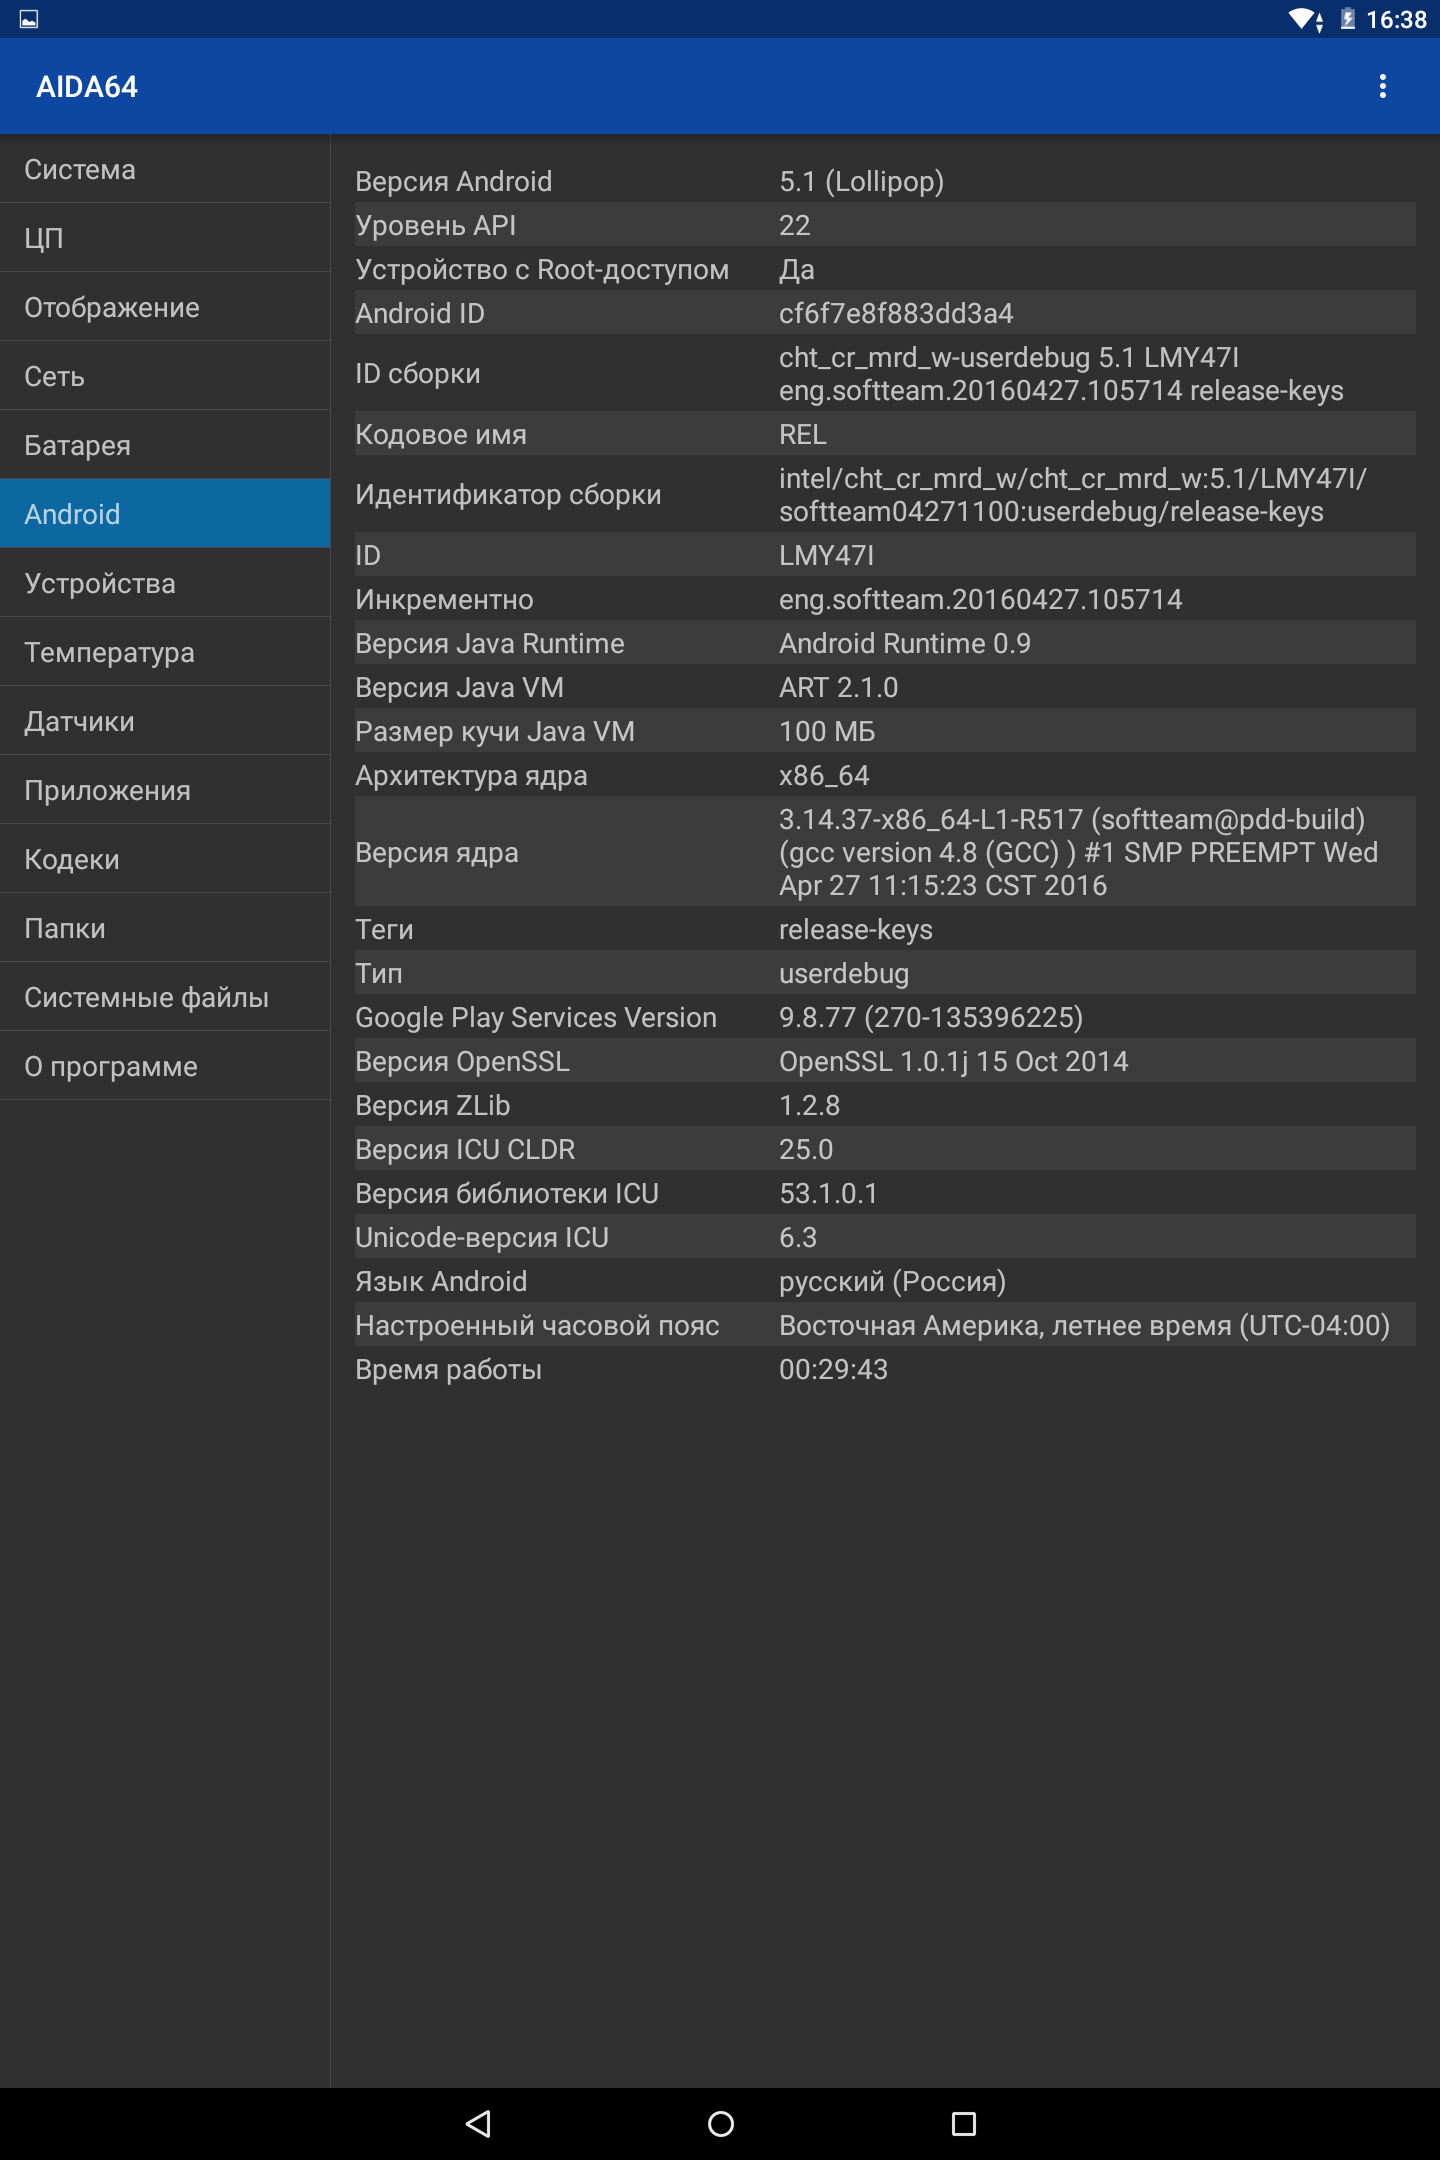The width and height of the screenshot is (1440, 2160).
Task: Select the Уровень API label
Action: 435,225
